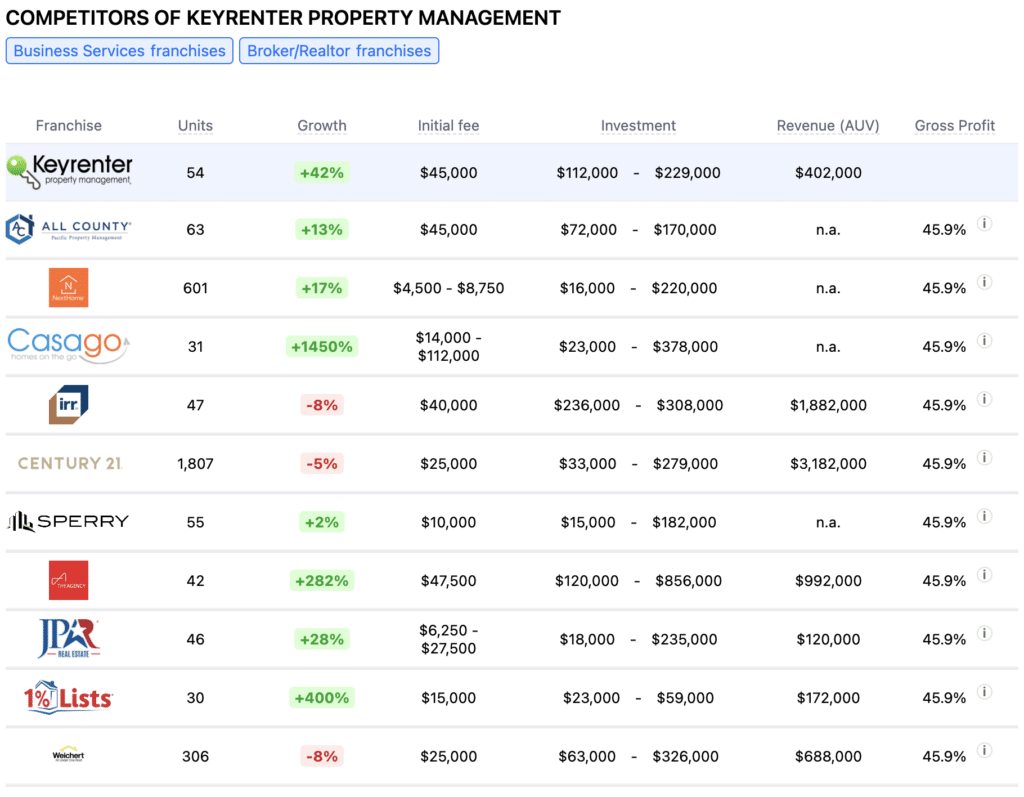Click the +28% growth badge
The image size is (1024, 797).
pyautogui.click(x=322, y=639)
